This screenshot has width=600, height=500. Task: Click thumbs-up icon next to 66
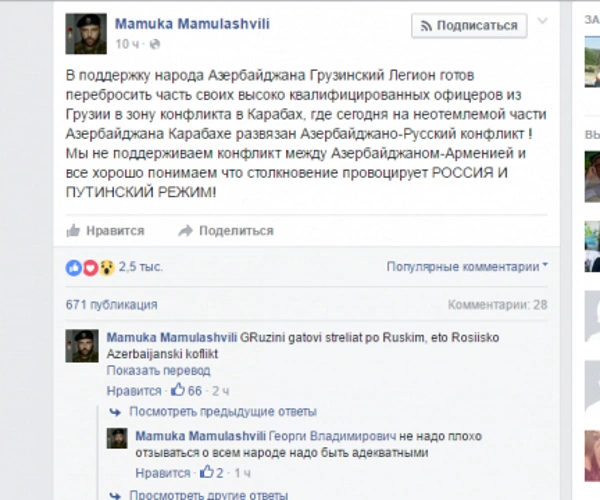coord(178,390)
